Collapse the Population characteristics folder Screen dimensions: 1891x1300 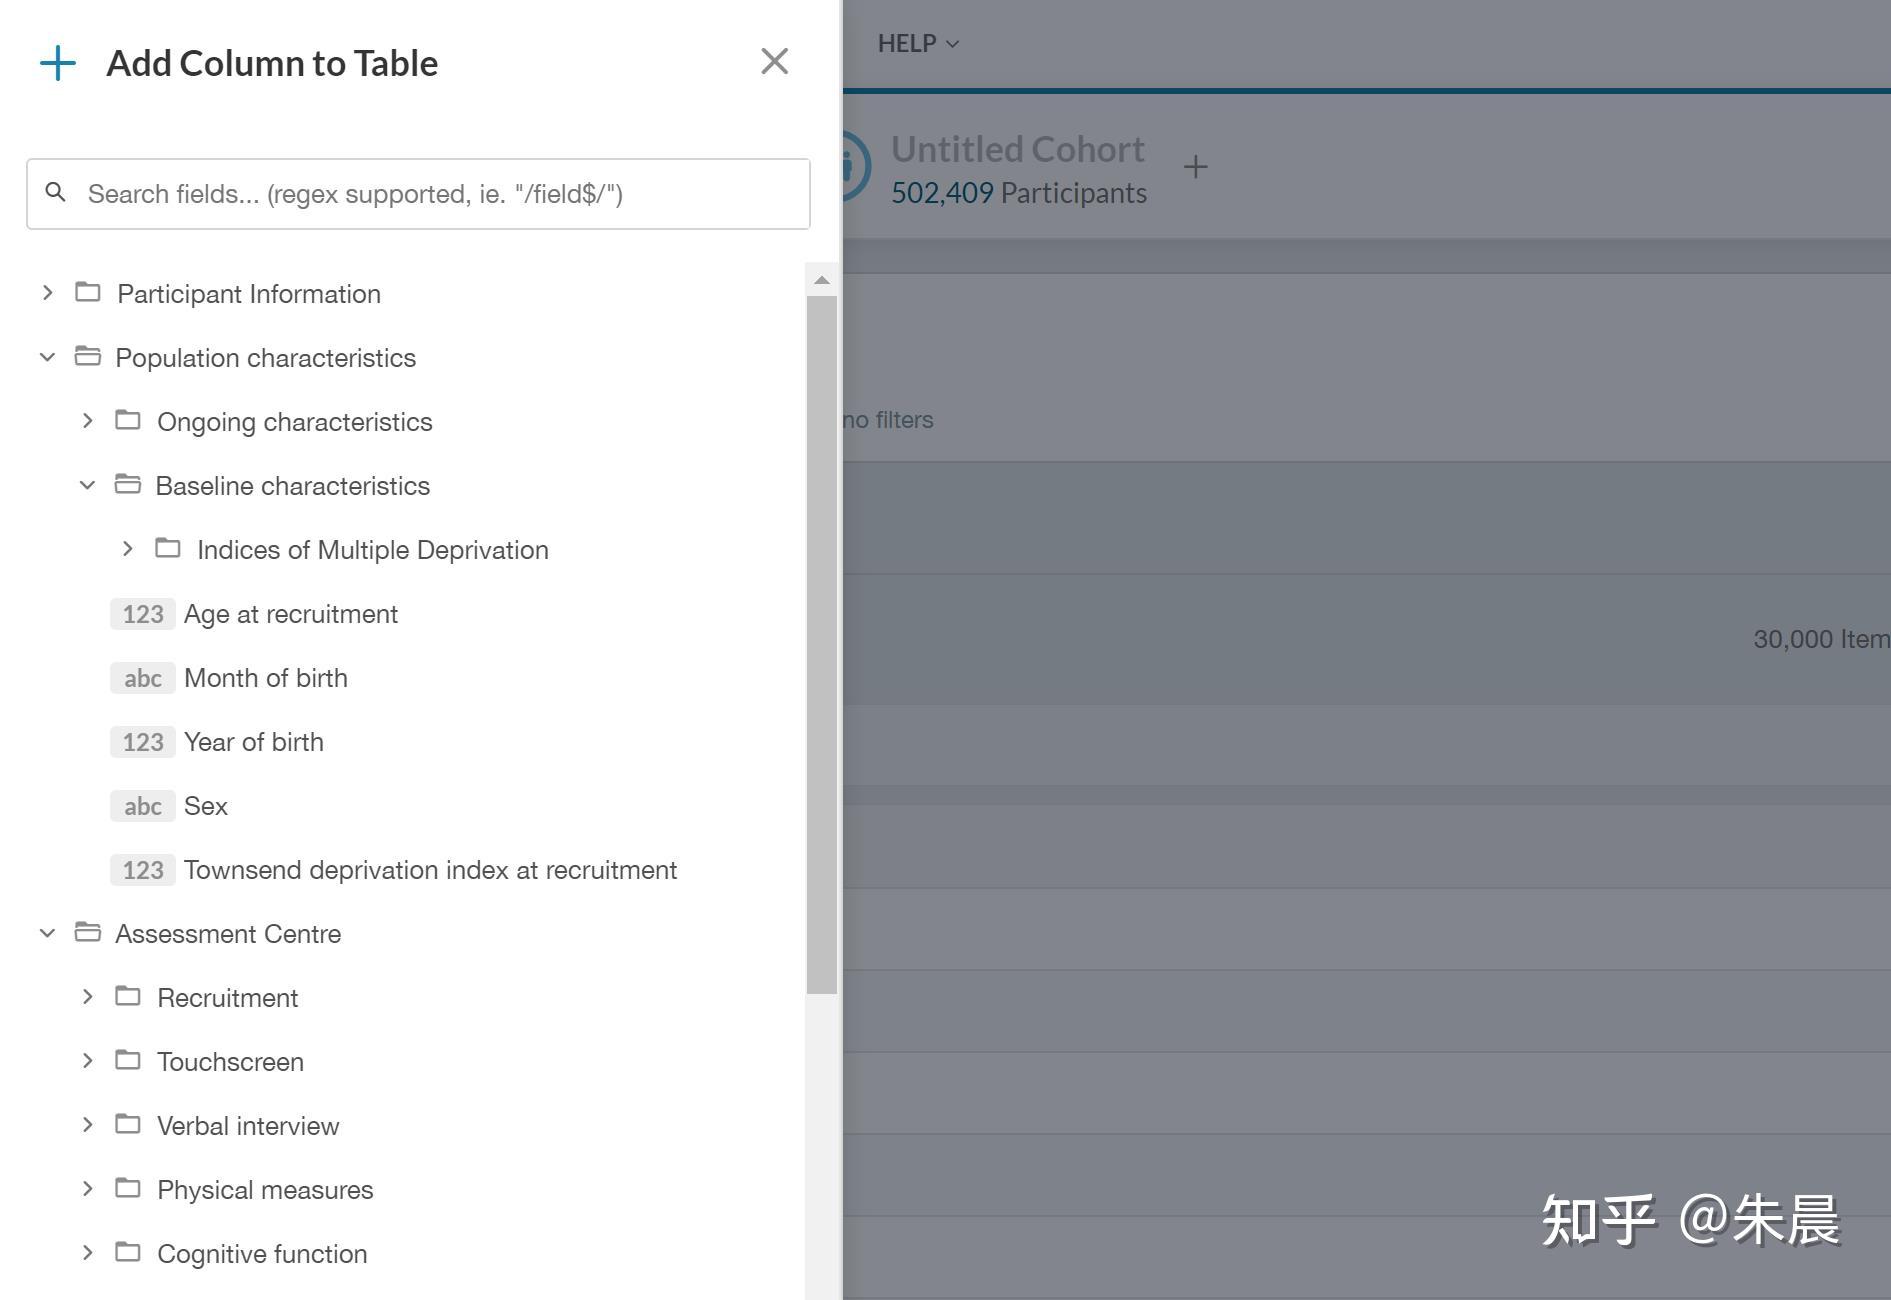pyautogui.click(x=47, y=357)
